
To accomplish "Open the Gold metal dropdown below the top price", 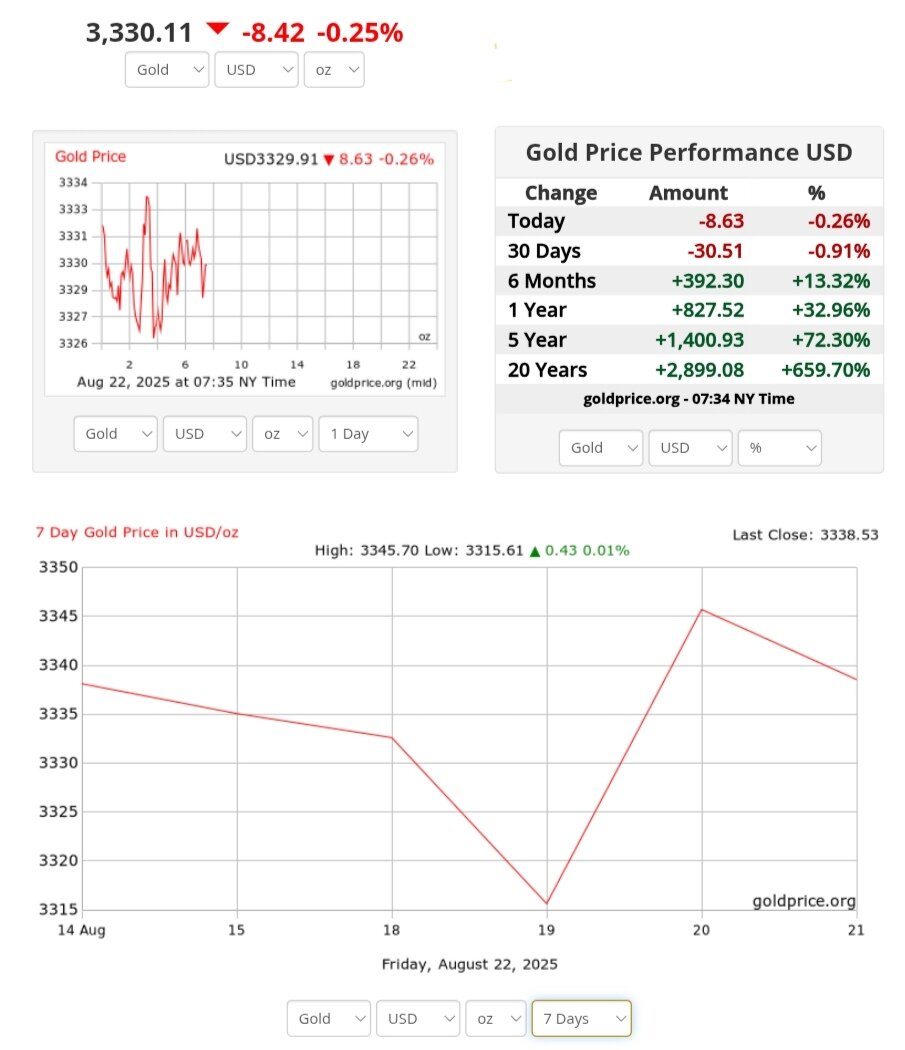I will [x=166, y=70].
